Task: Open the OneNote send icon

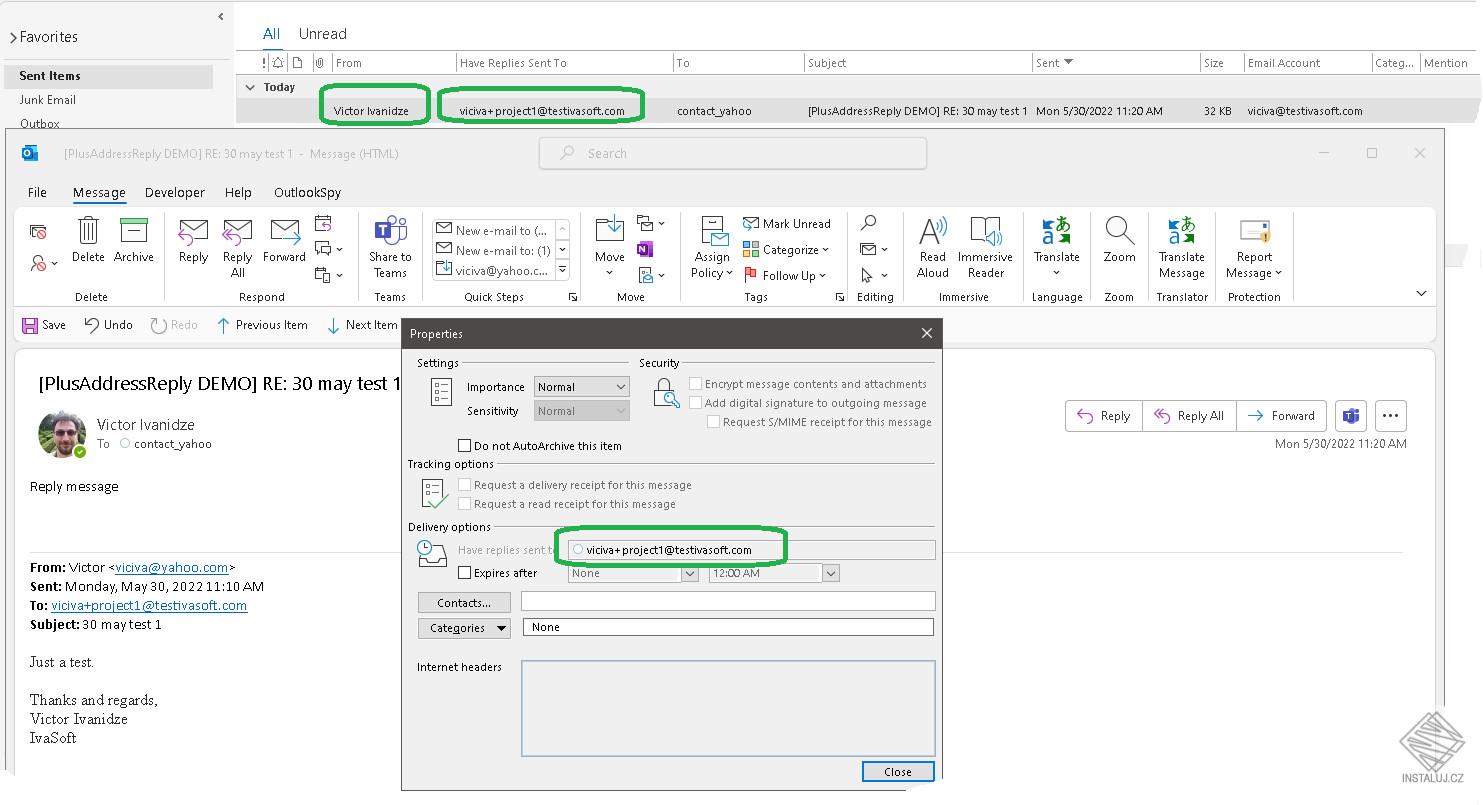Action: [x=645, y=249]
